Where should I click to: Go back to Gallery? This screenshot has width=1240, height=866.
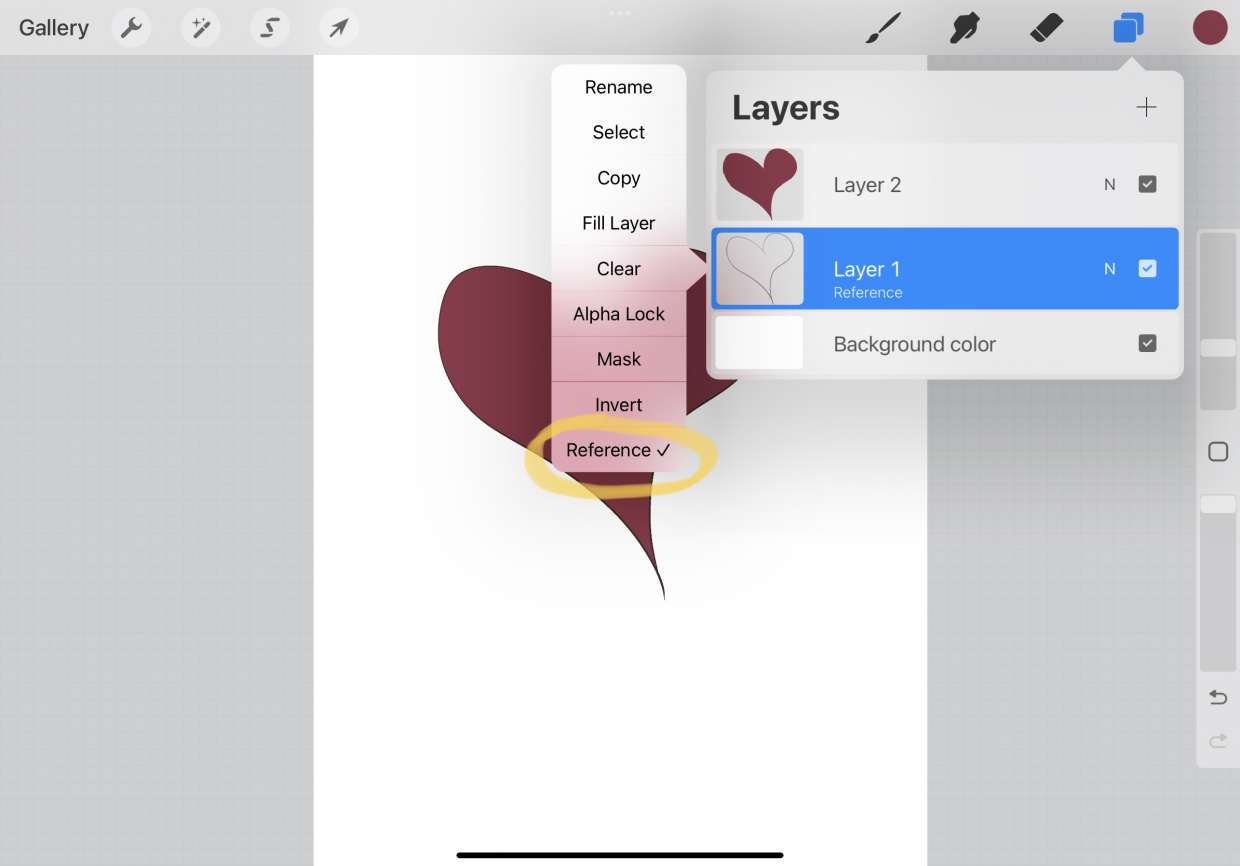tap(54, 28)
